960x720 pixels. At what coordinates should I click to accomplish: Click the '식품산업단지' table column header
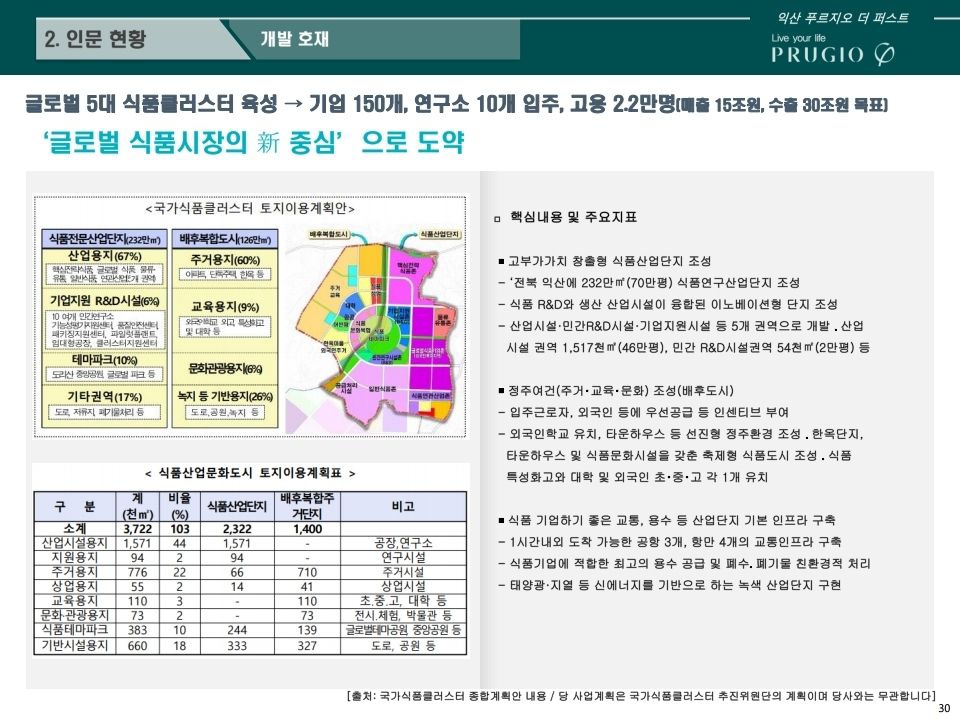pyautogui.click(x=237, y=506)
